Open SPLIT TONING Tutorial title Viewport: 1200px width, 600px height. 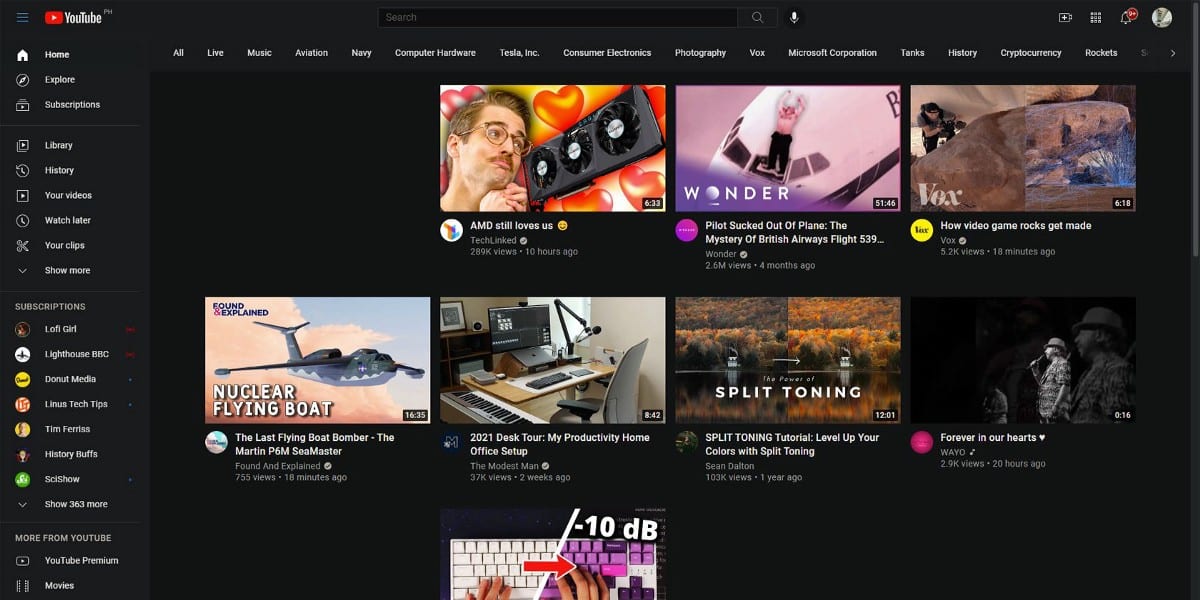click(x=792, y=444)
